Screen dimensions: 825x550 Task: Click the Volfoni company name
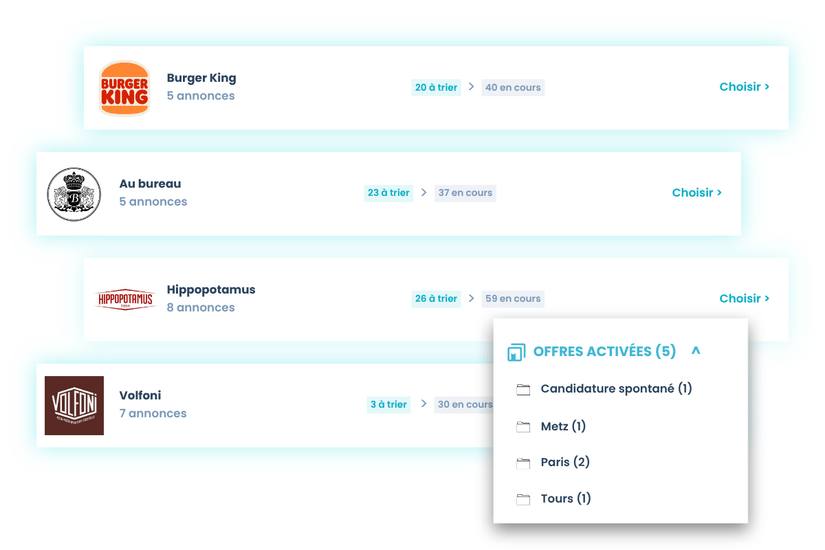click(x=140, y=395)
